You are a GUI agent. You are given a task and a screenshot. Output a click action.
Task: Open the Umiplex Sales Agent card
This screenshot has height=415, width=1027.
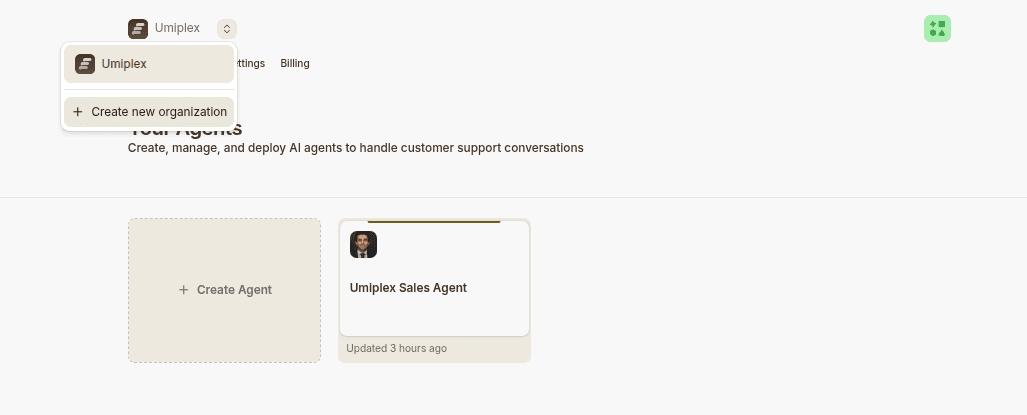[434, 290]
